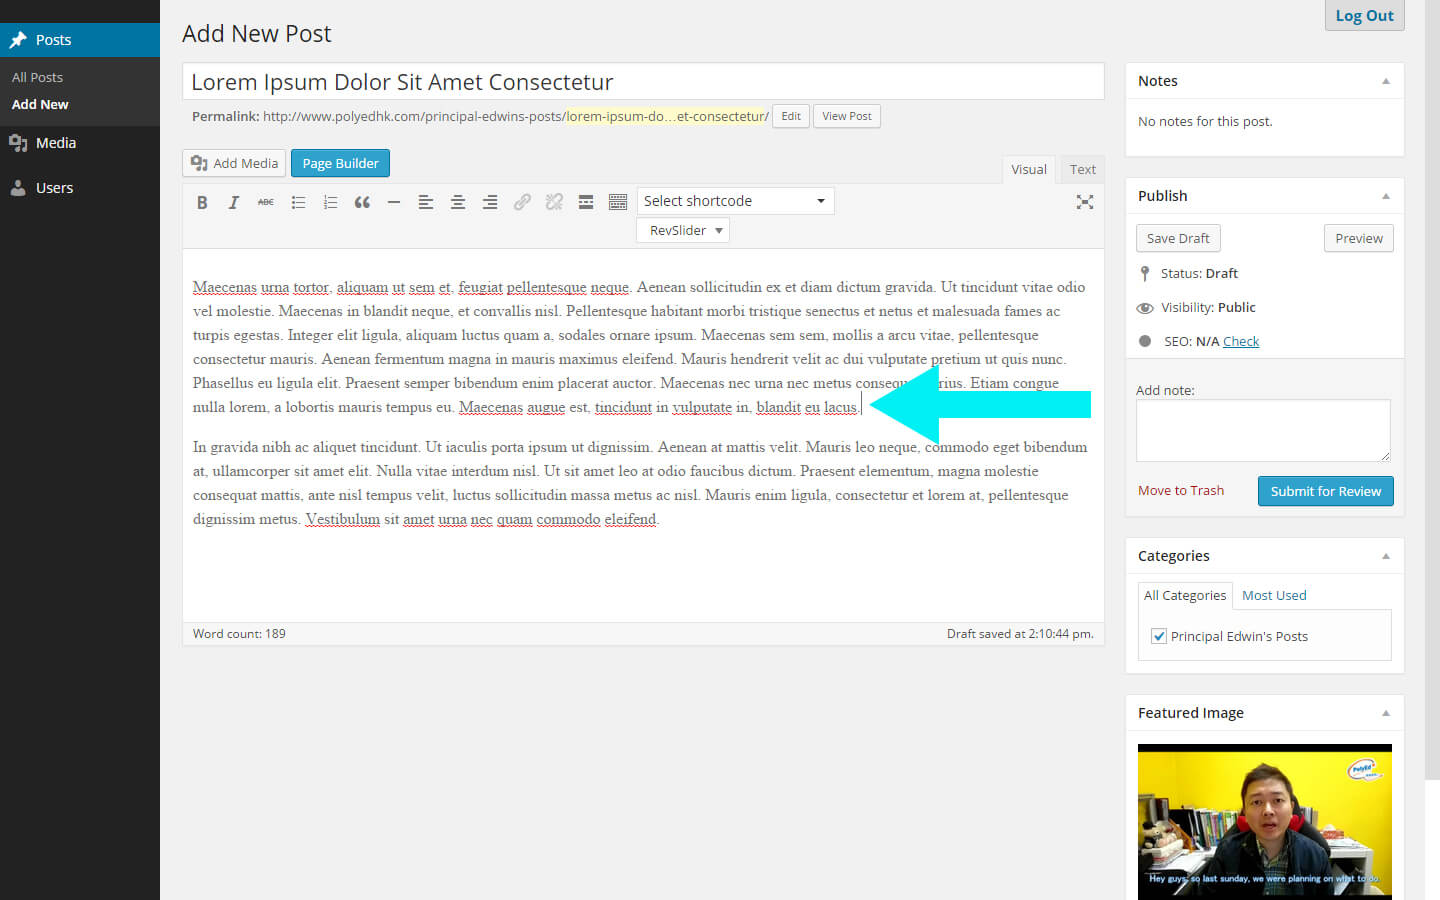Collapse the Featured Image panel
Screen dimensions: 1440x900
point(1386,713)
